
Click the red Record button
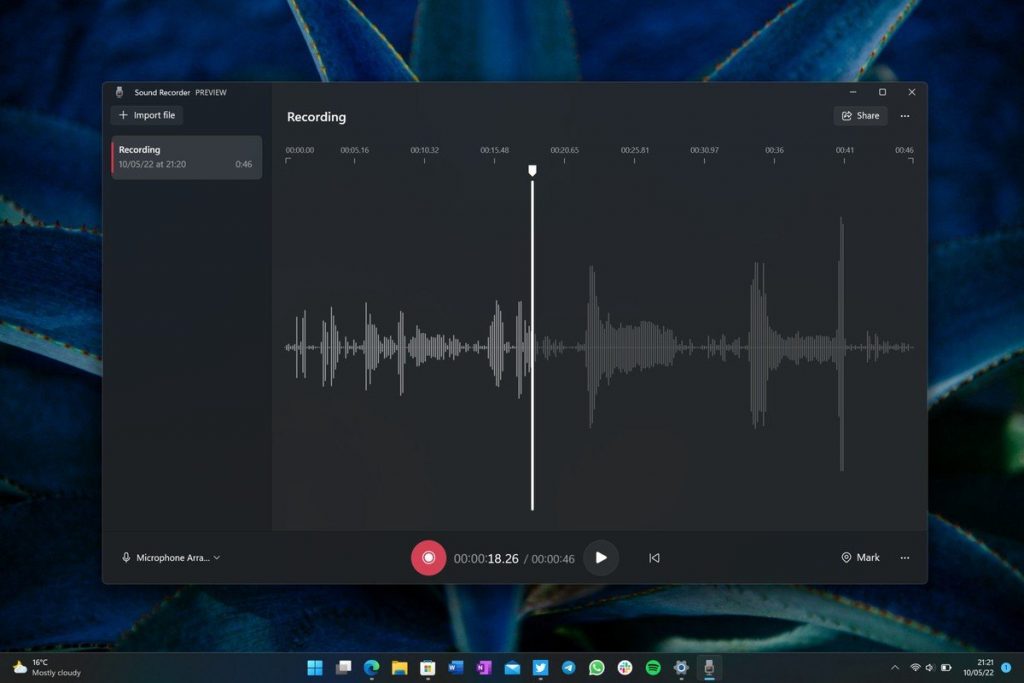(x=428, y=558)
